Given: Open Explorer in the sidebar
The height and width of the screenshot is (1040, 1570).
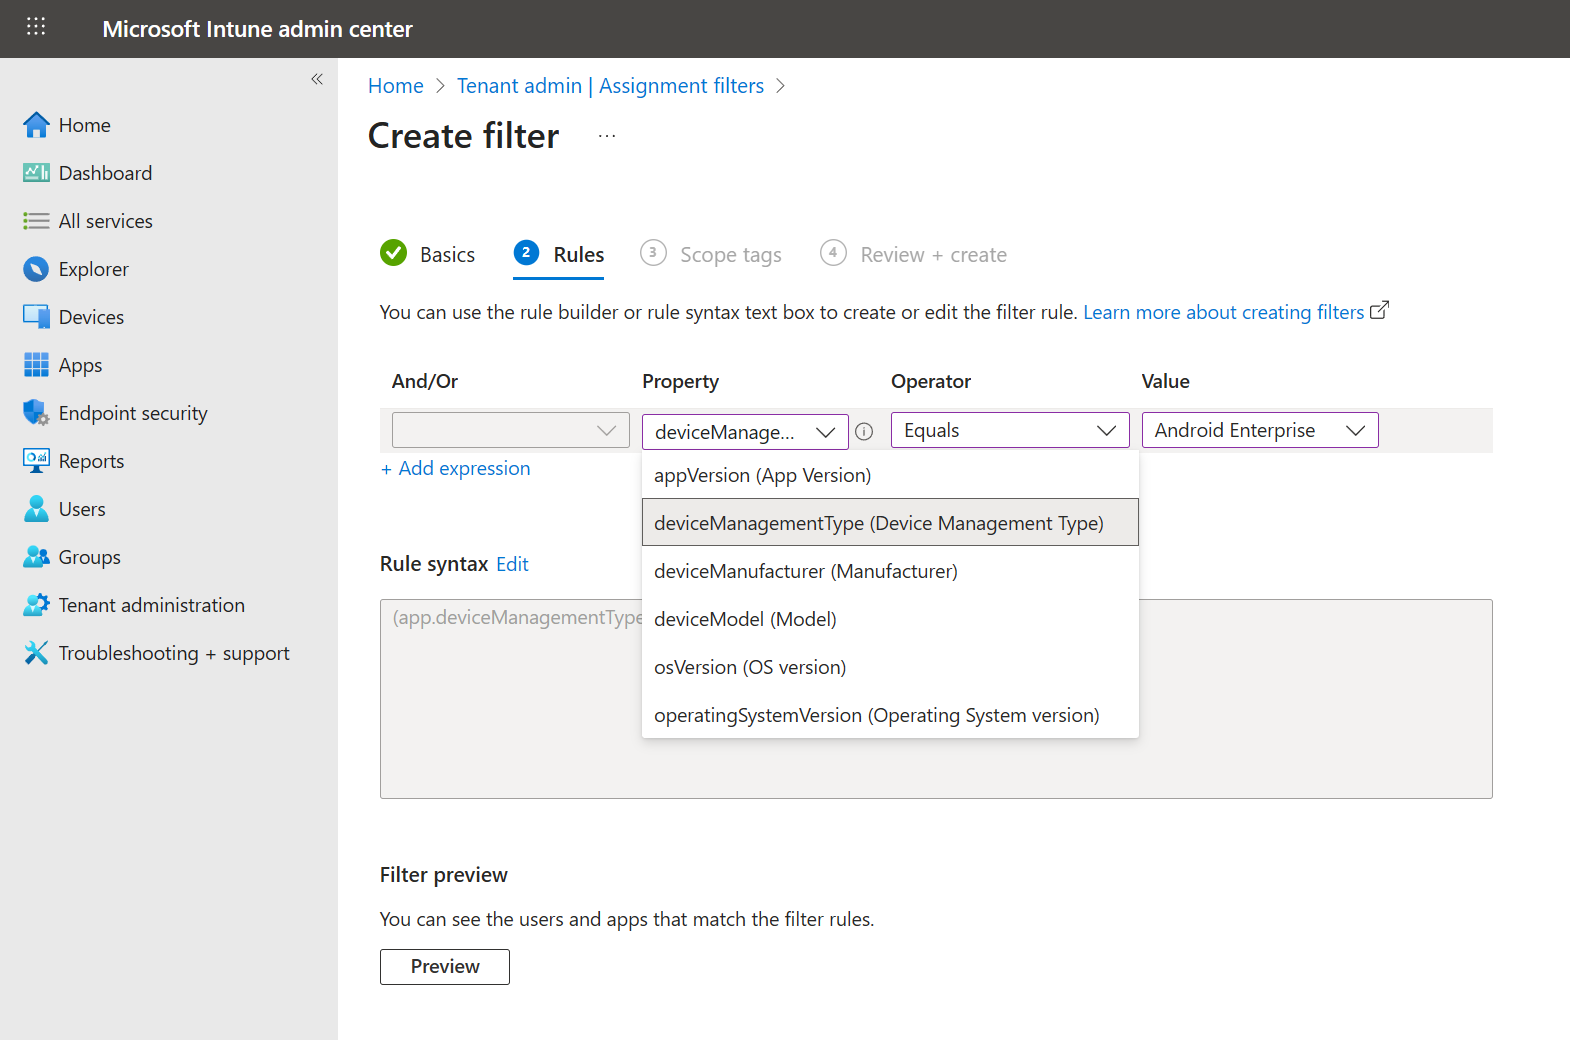Looking at the screenshot, I should tap(93, 269).
